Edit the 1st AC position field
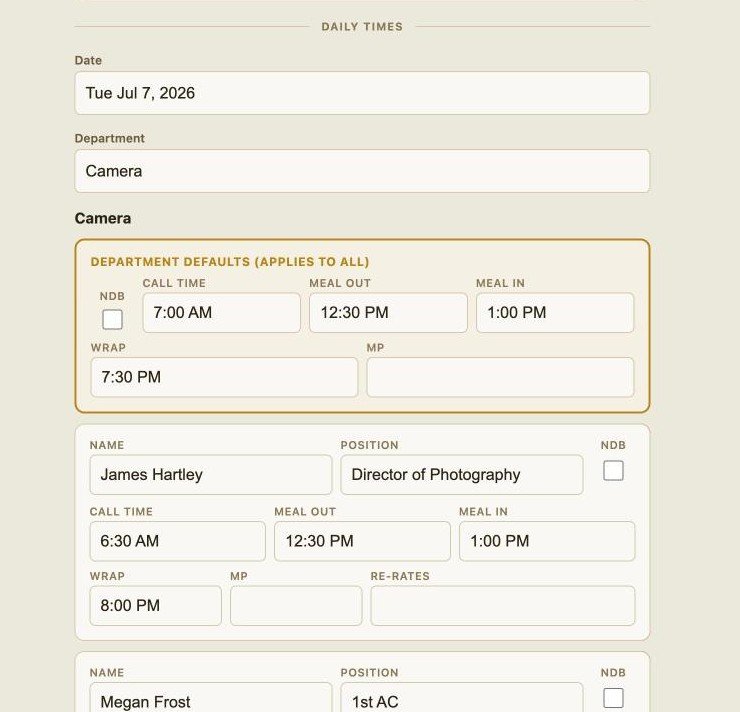This screenshot has width=740, height=712. (462, 698)
